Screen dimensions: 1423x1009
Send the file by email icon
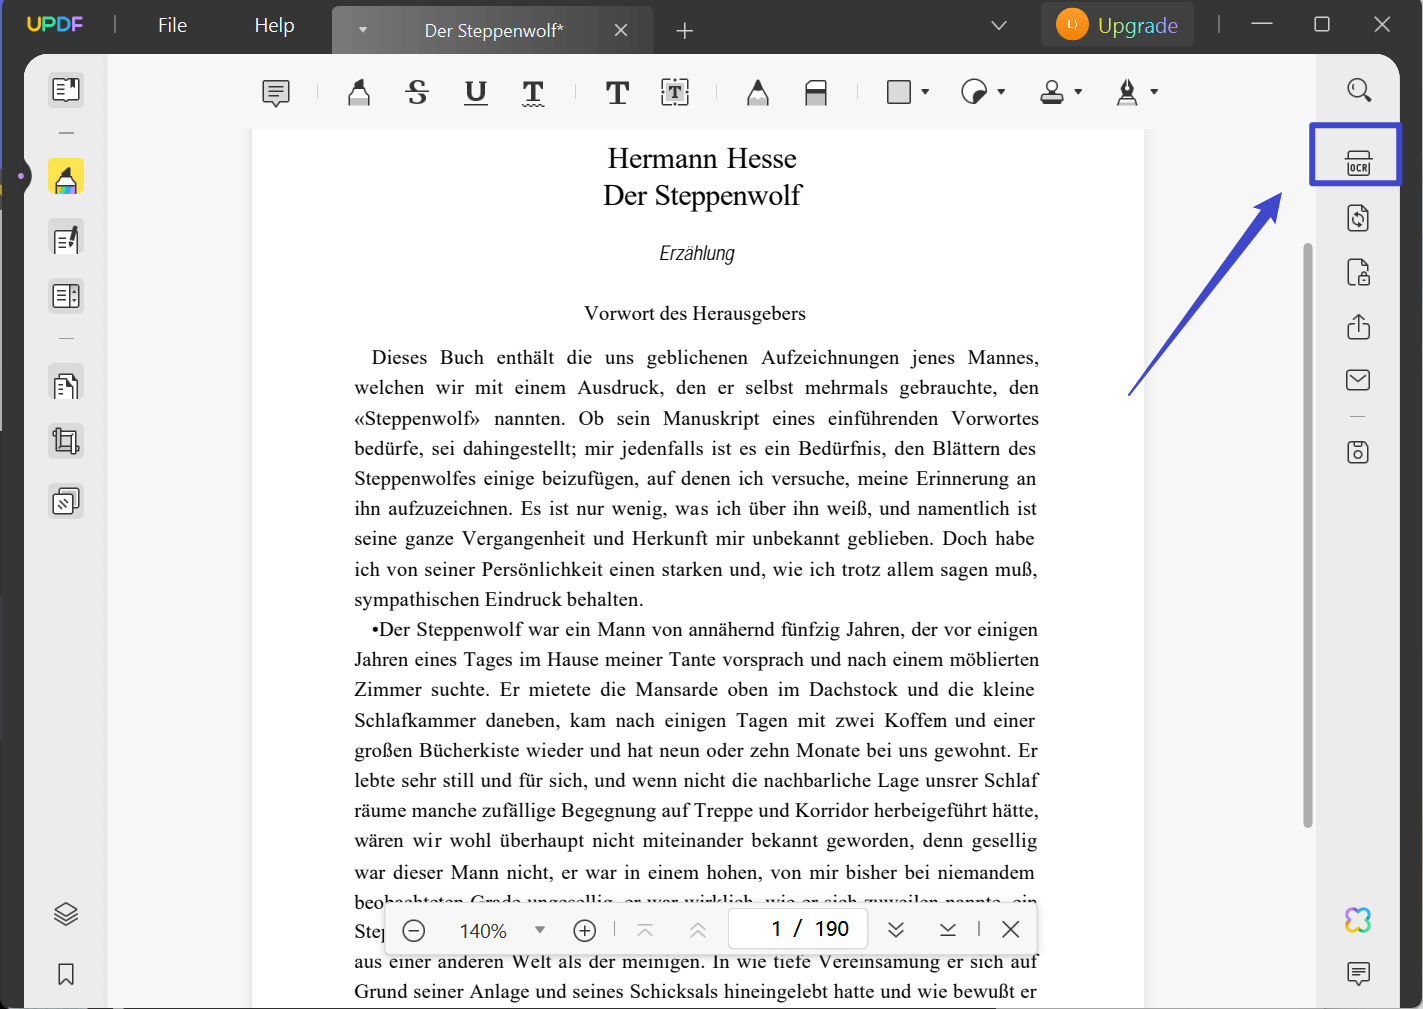(x=1358, y=380)
